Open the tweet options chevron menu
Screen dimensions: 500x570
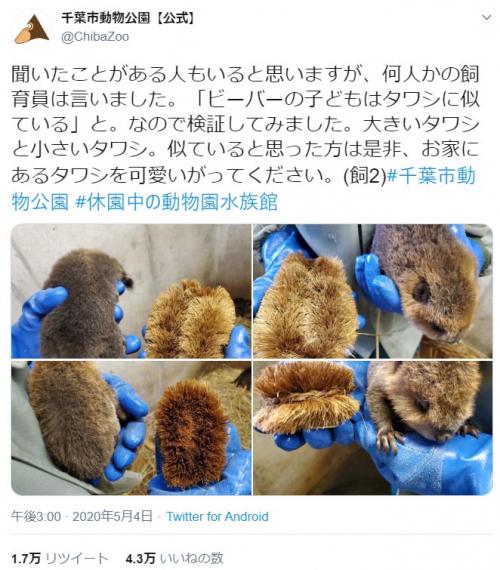point(487,17)
